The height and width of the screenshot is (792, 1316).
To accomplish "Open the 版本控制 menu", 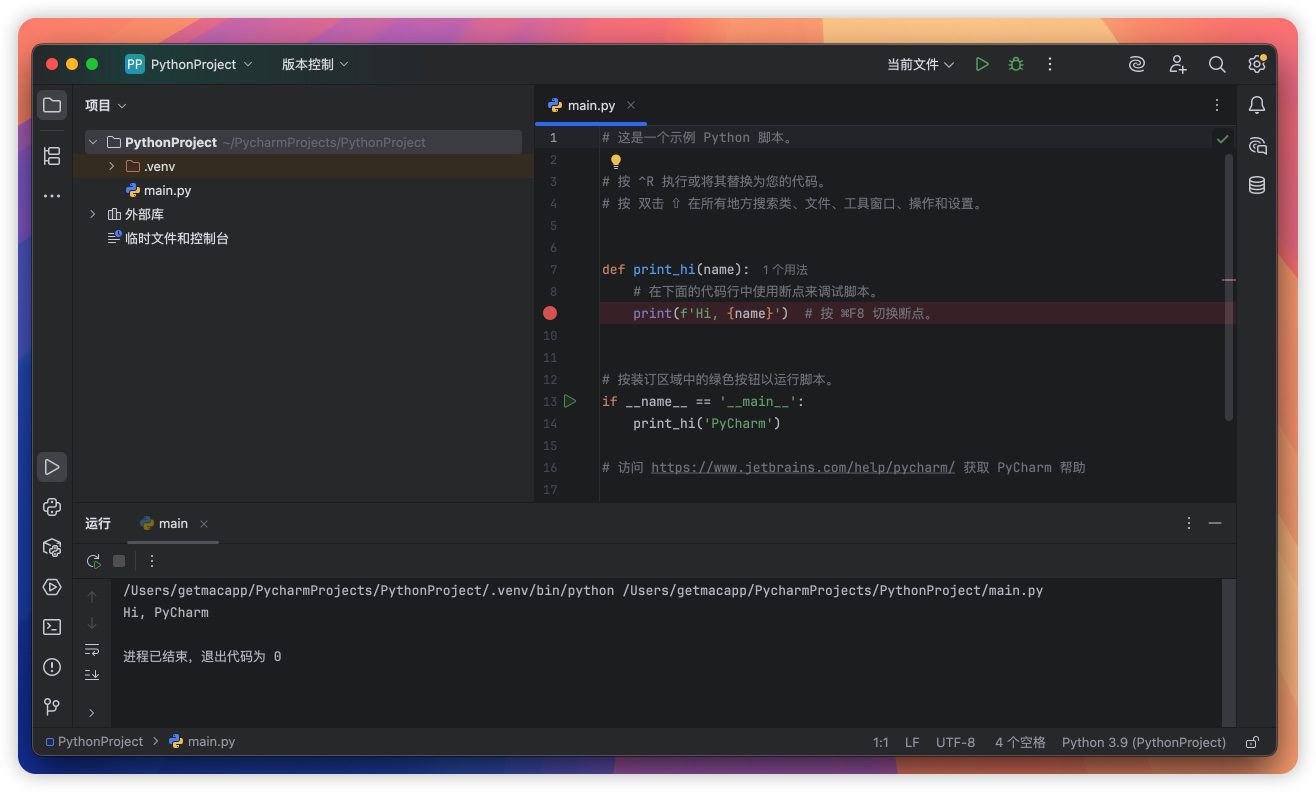I will pos(314,64).
